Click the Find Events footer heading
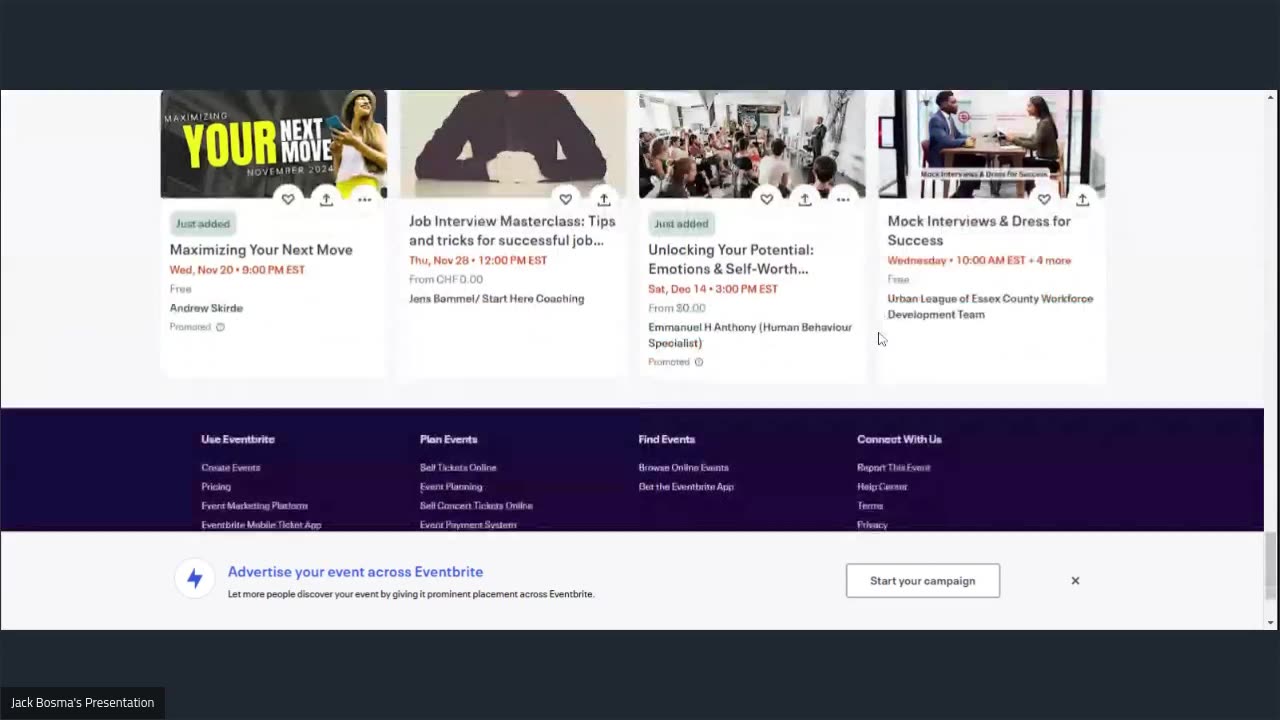Screen dimensions: 1280x720 [x=667, y=439]
